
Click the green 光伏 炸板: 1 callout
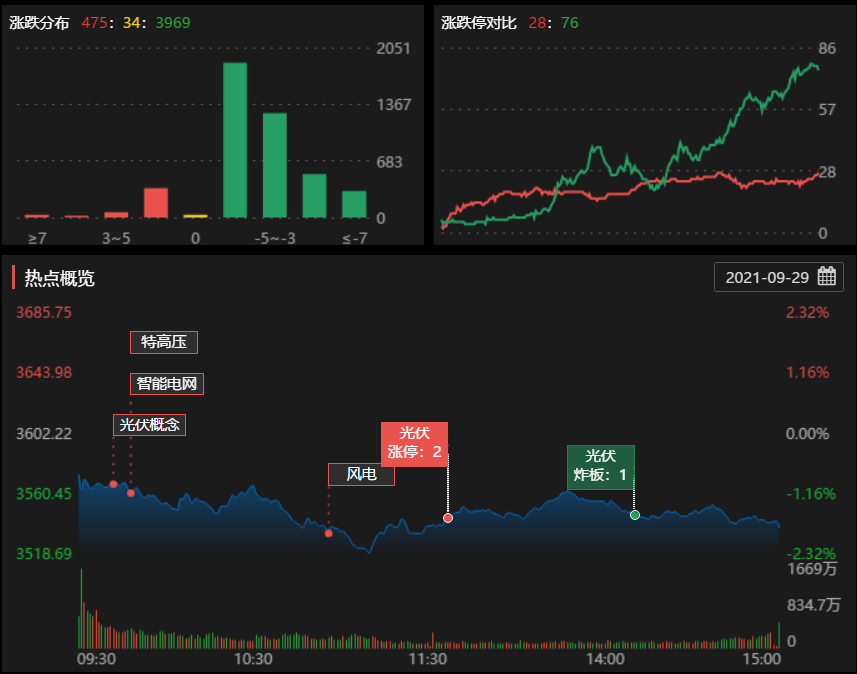pos(600,466)
